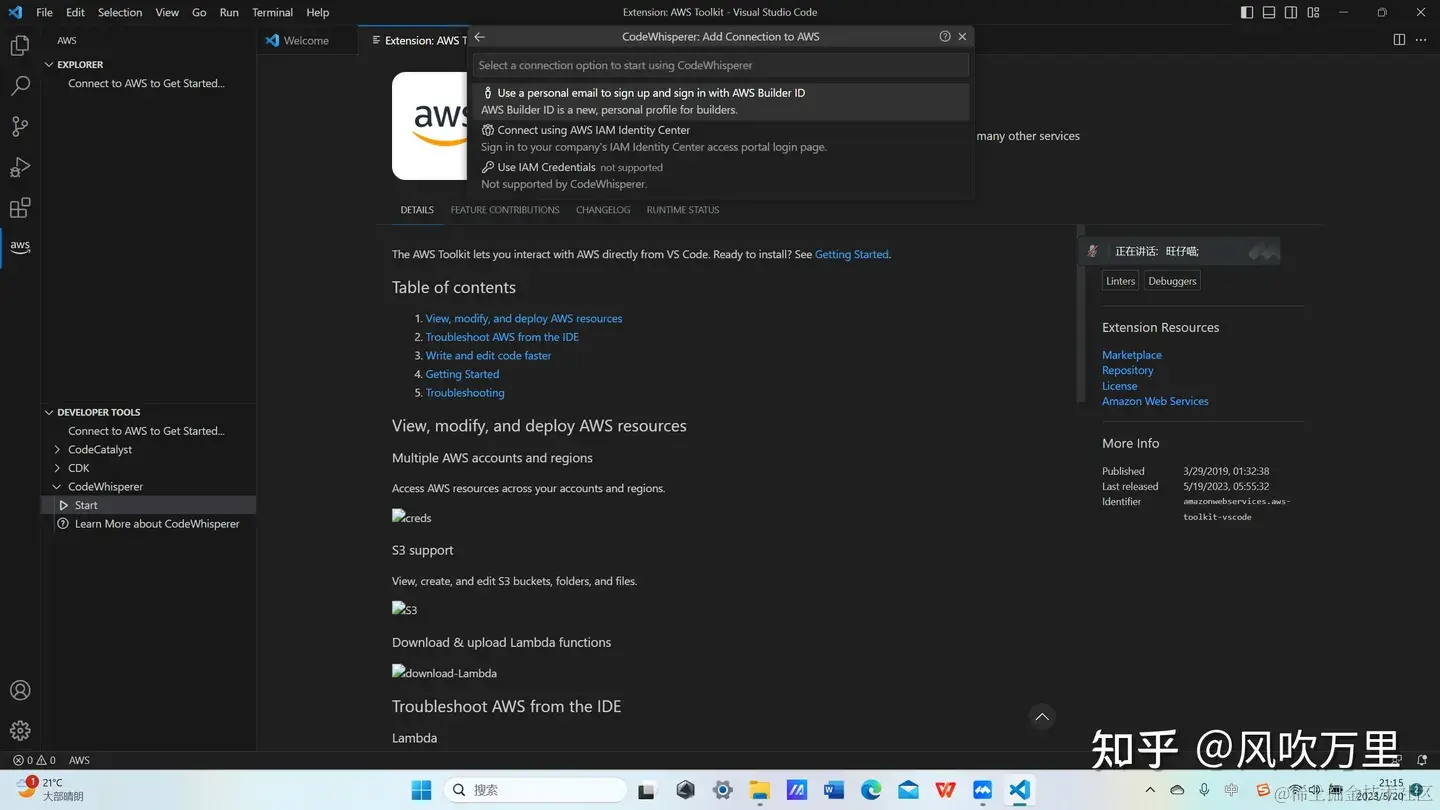This screenshot has width=1440, height=810.
Task: Open Microsoft Edge from the taskbar
Action: click(x=871, y=790)
